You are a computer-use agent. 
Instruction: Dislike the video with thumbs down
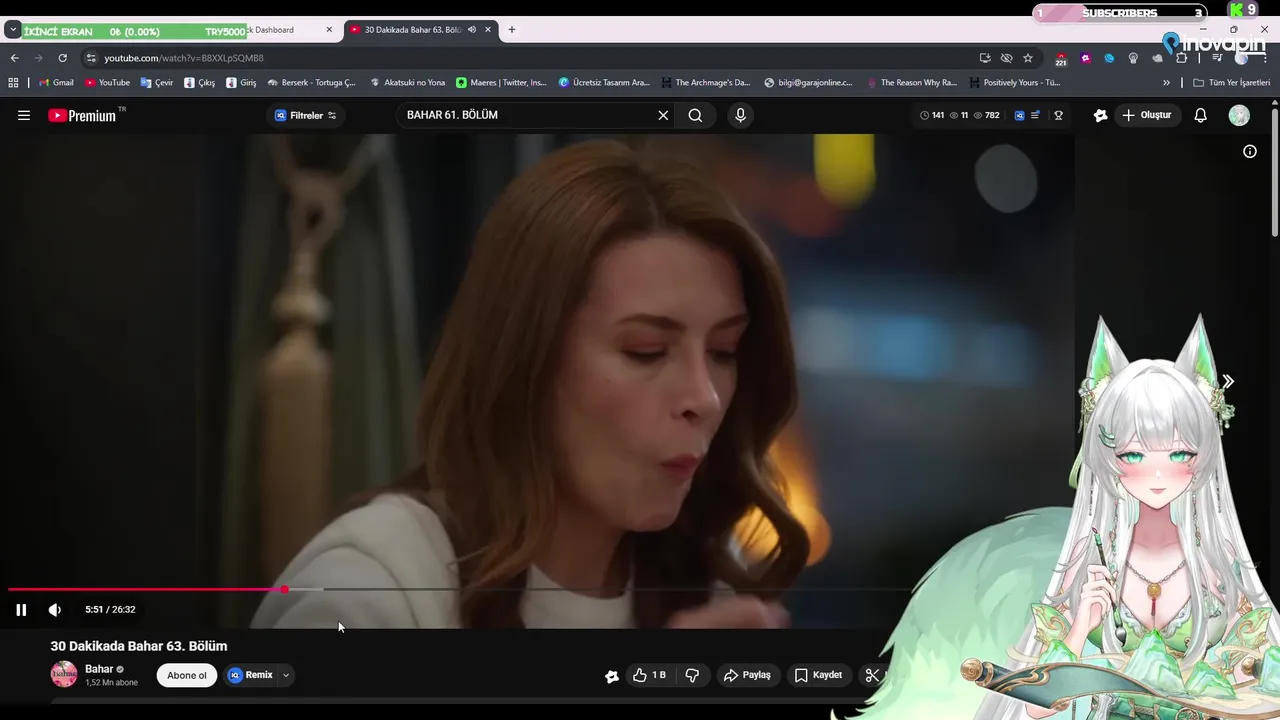(692, 675)
